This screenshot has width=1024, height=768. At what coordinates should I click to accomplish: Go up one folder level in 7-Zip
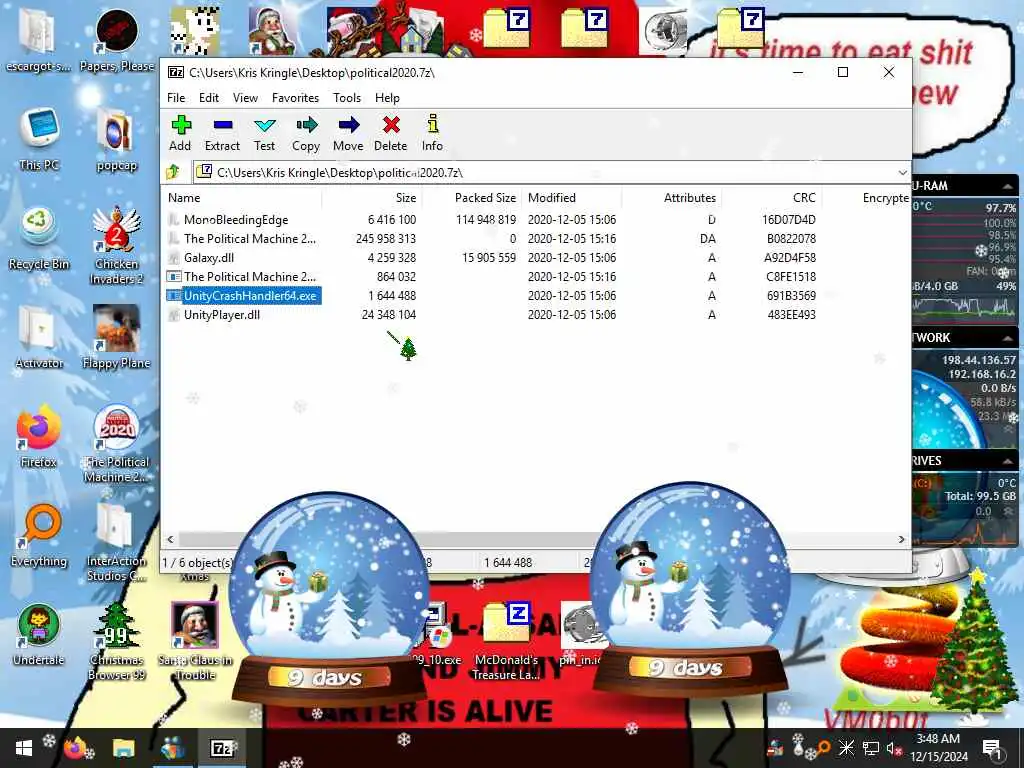tap(174, 172)
